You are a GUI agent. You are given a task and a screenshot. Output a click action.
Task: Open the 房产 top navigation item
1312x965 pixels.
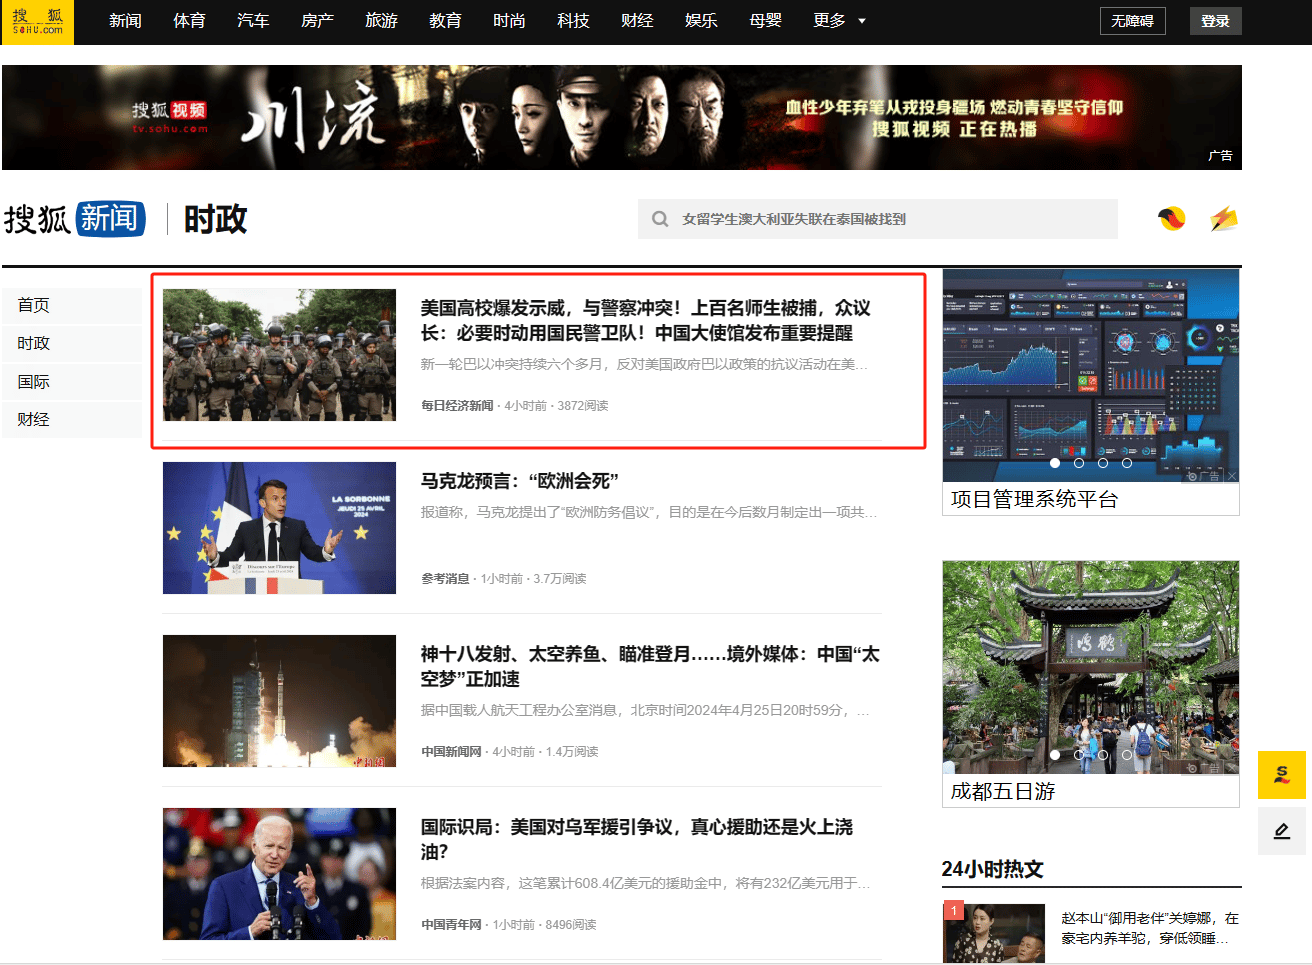(x=317, y=21)
